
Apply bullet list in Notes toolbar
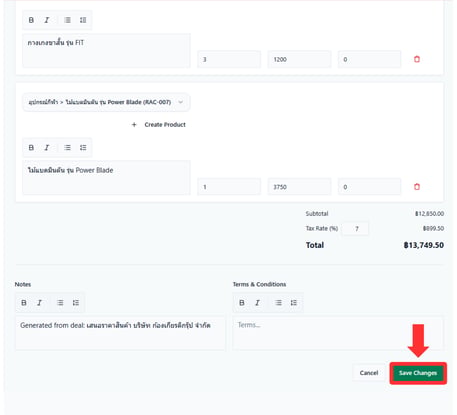tap(60, 303)
